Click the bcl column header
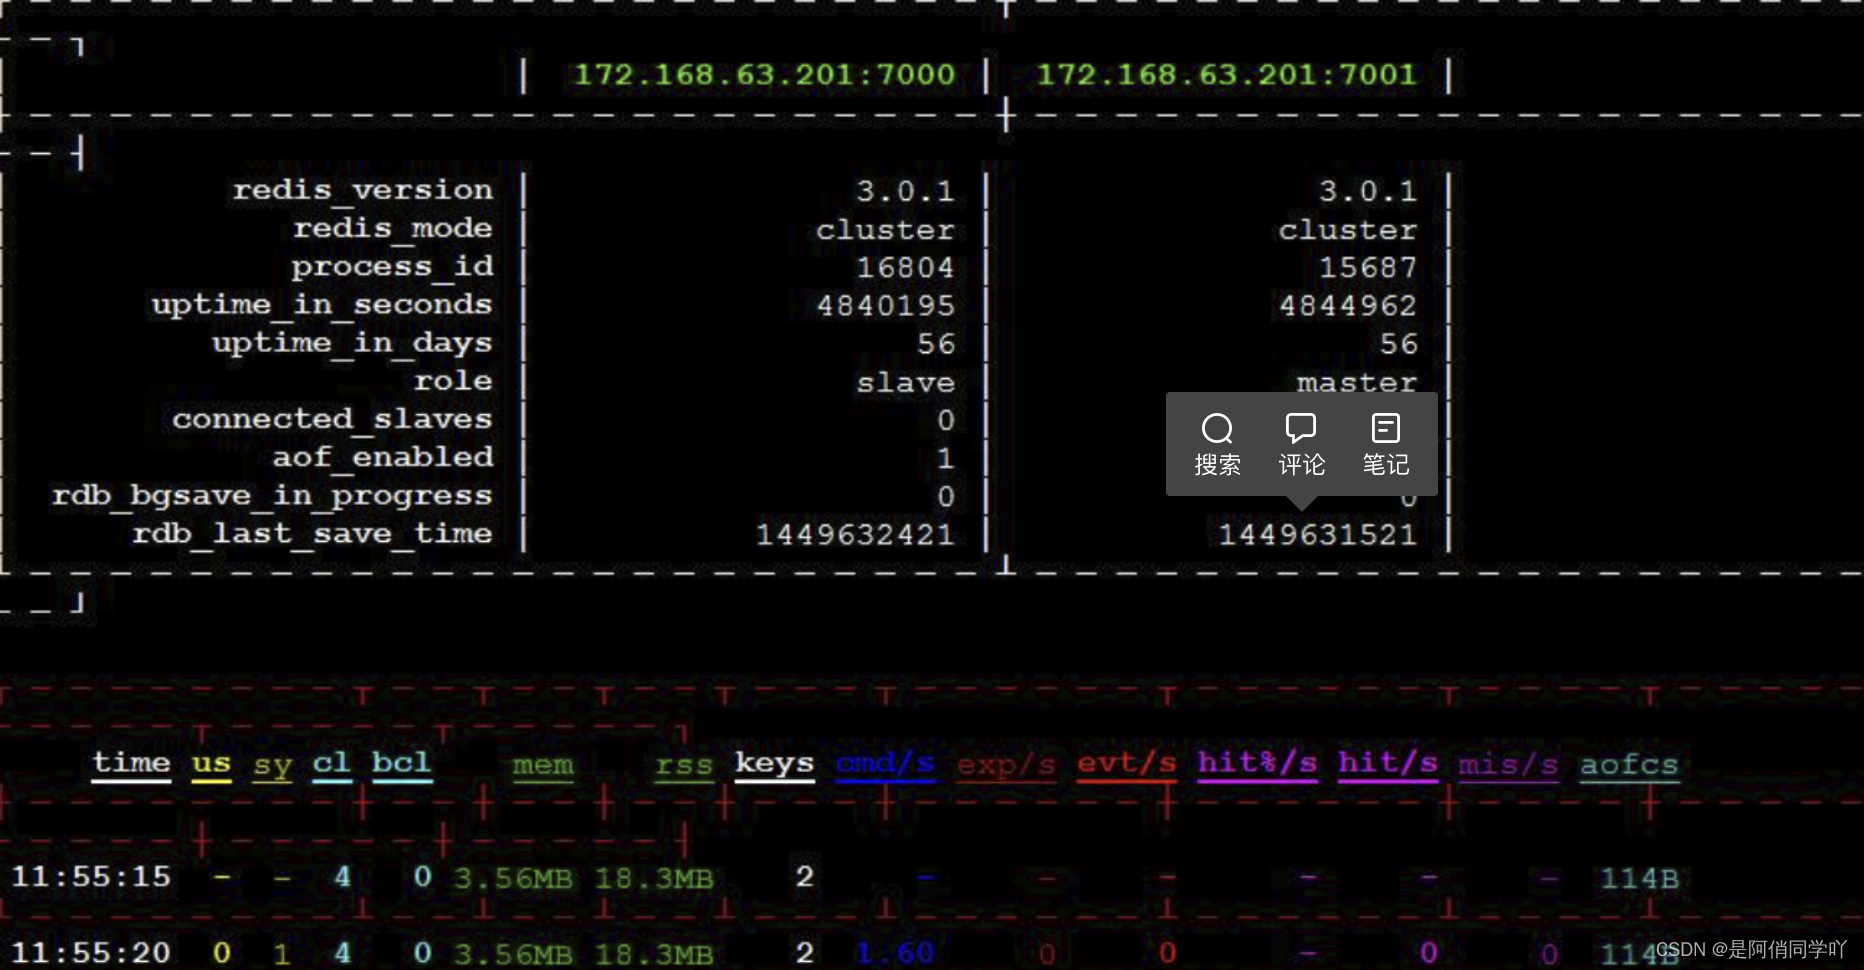 click(402, 763)
